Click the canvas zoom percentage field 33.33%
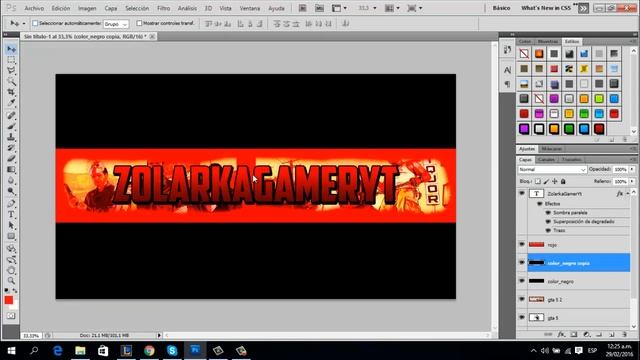Screen dimensions: 640x360 pos(31,336)
